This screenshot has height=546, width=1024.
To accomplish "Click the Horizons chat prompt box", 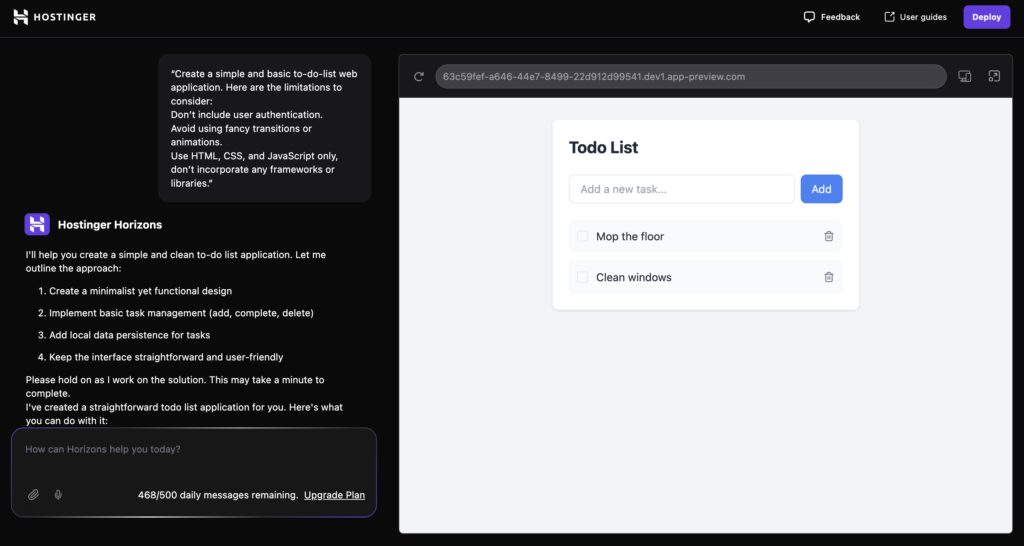I will pyautogui.click(x=193, y=450).
